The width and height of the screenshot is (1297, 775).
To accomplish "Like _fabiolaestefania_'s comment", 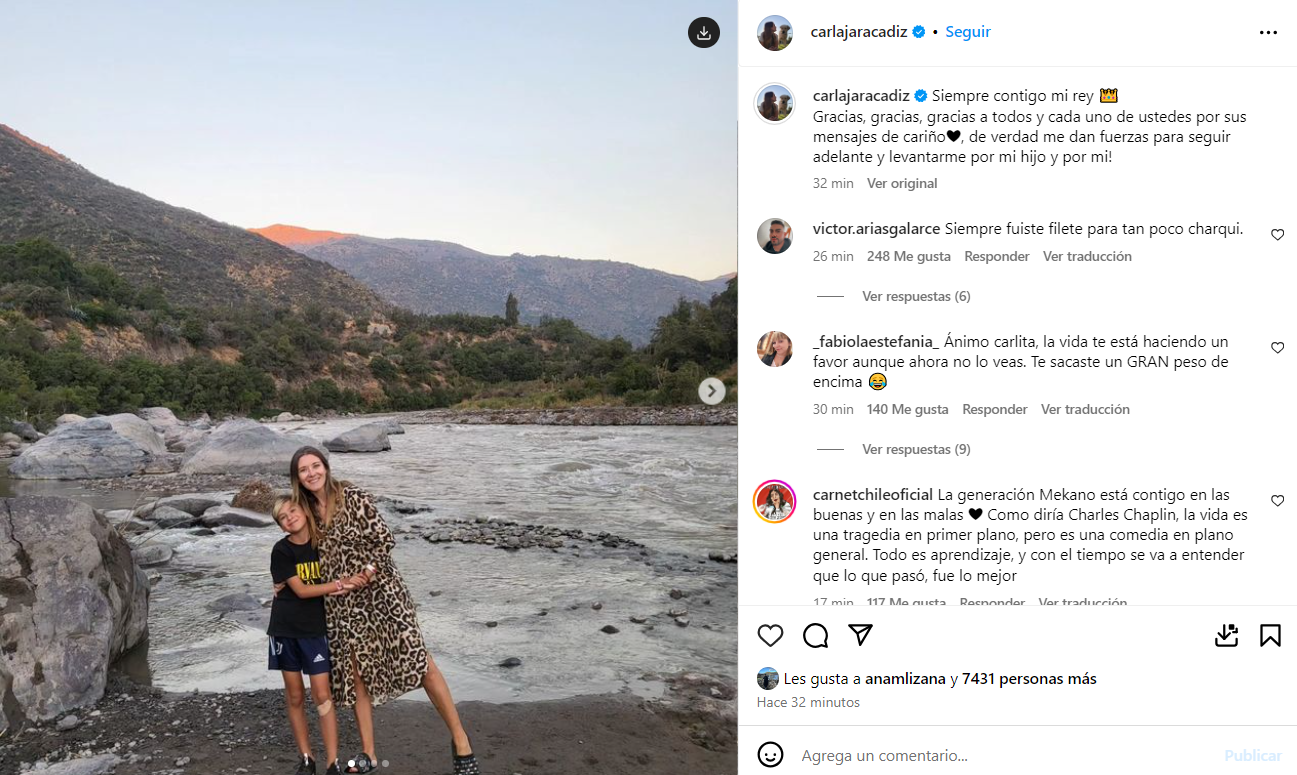I will click(1277, 348).
